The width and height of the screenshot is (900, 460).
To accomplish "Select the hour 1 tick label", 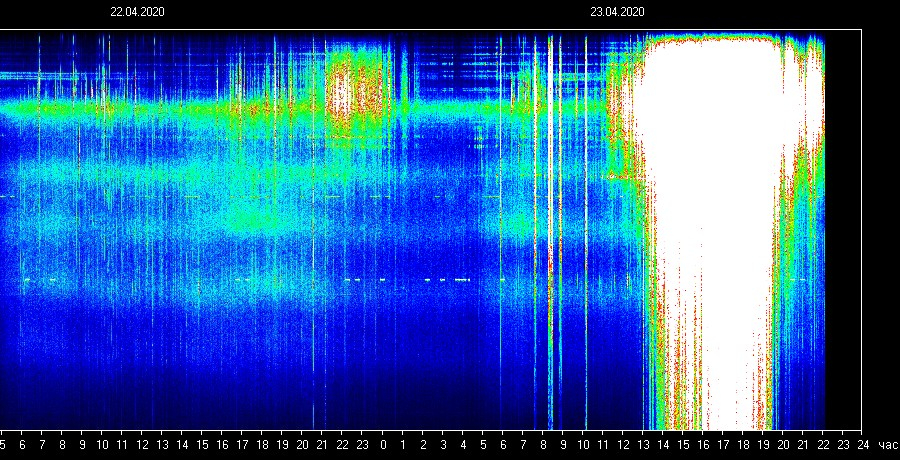I will [x=403, y=444].
